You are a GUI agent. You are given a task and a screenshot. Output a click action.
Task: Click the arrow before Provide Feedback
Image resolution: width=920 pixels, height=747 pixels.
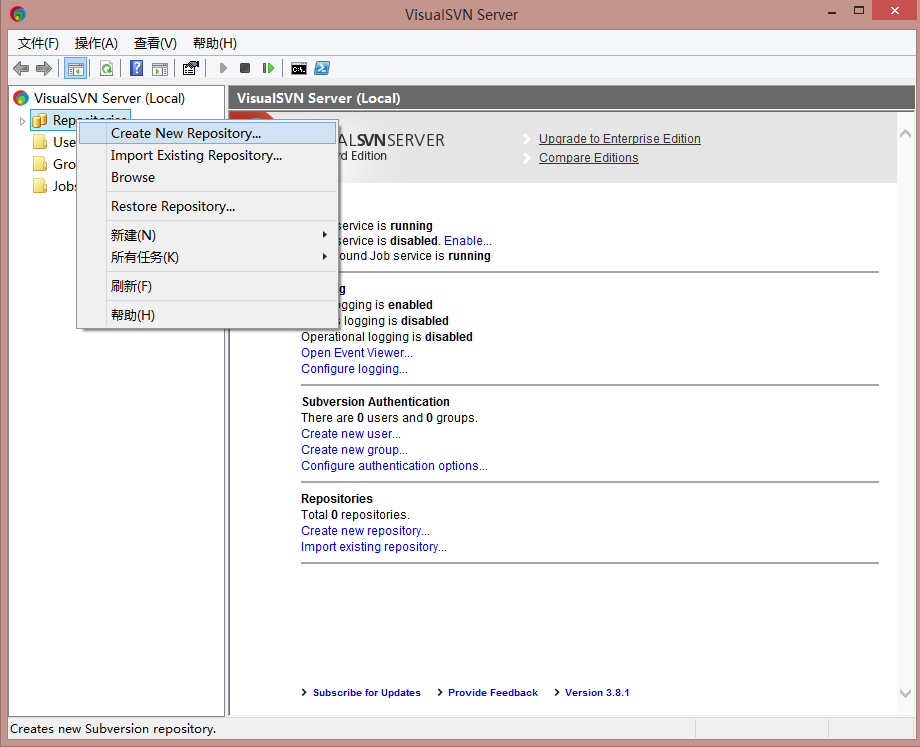(439, 692)
